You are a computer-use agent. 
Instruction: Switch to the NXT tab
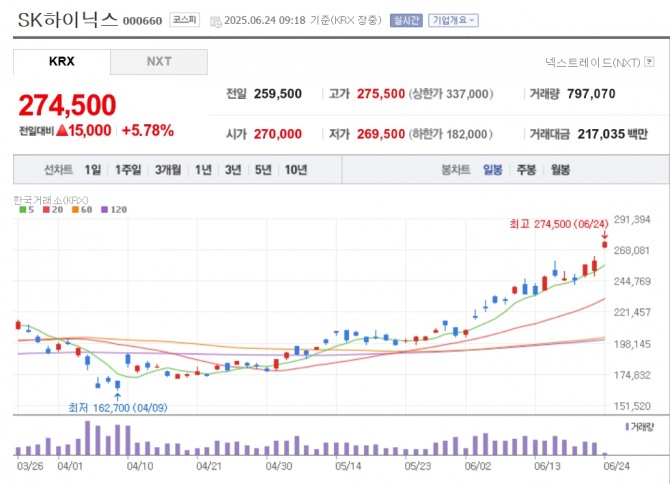[x=158, y=62]
